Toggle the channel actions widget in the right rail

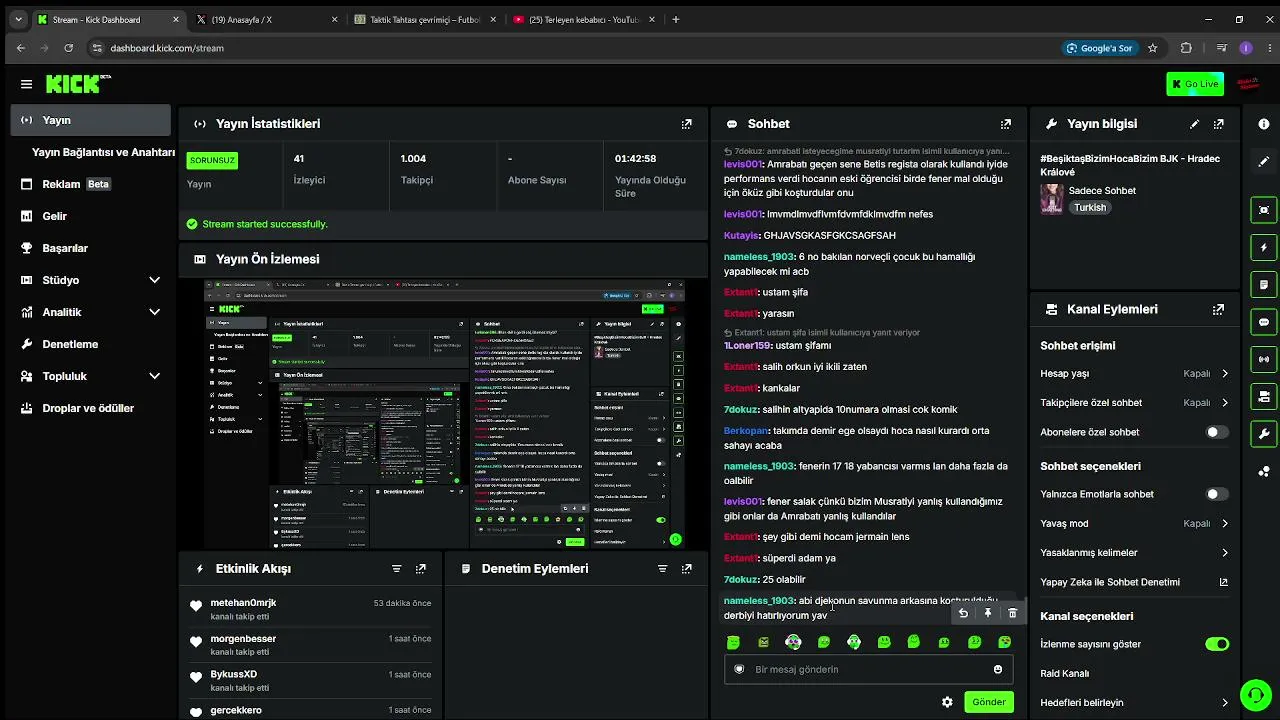pyautogui.click(x=1264, y=397)
